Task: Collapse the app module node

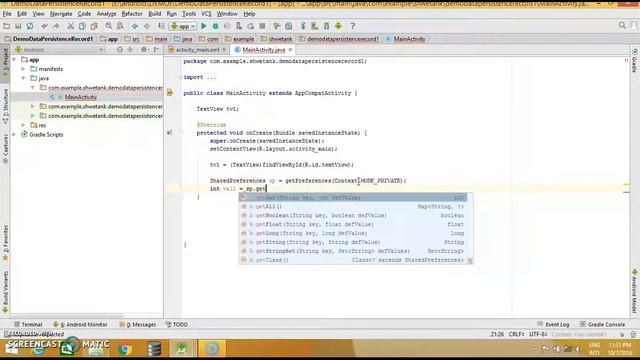Action: [x=15, y=60]
